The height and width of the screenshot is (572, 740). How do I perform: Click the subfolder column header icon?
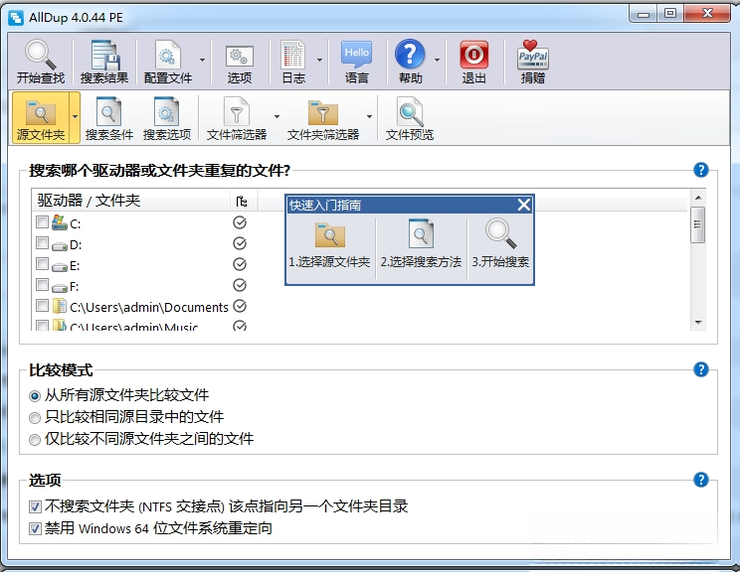pyautogui.click(x=241, y=201)
